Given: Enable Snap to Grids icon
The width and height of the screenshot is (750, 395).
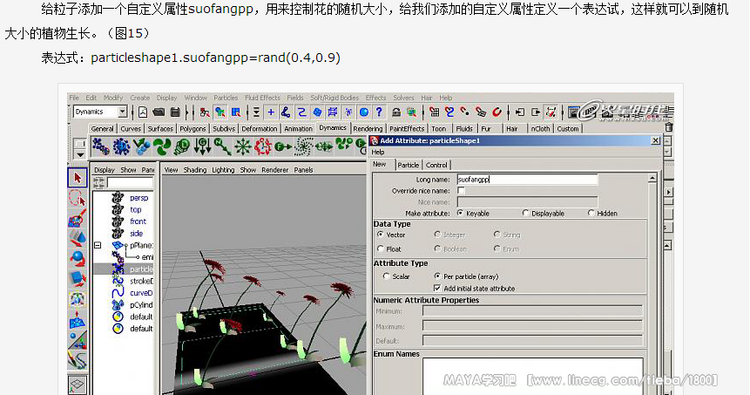Looking at the screenshot, I should coord(434,112).
